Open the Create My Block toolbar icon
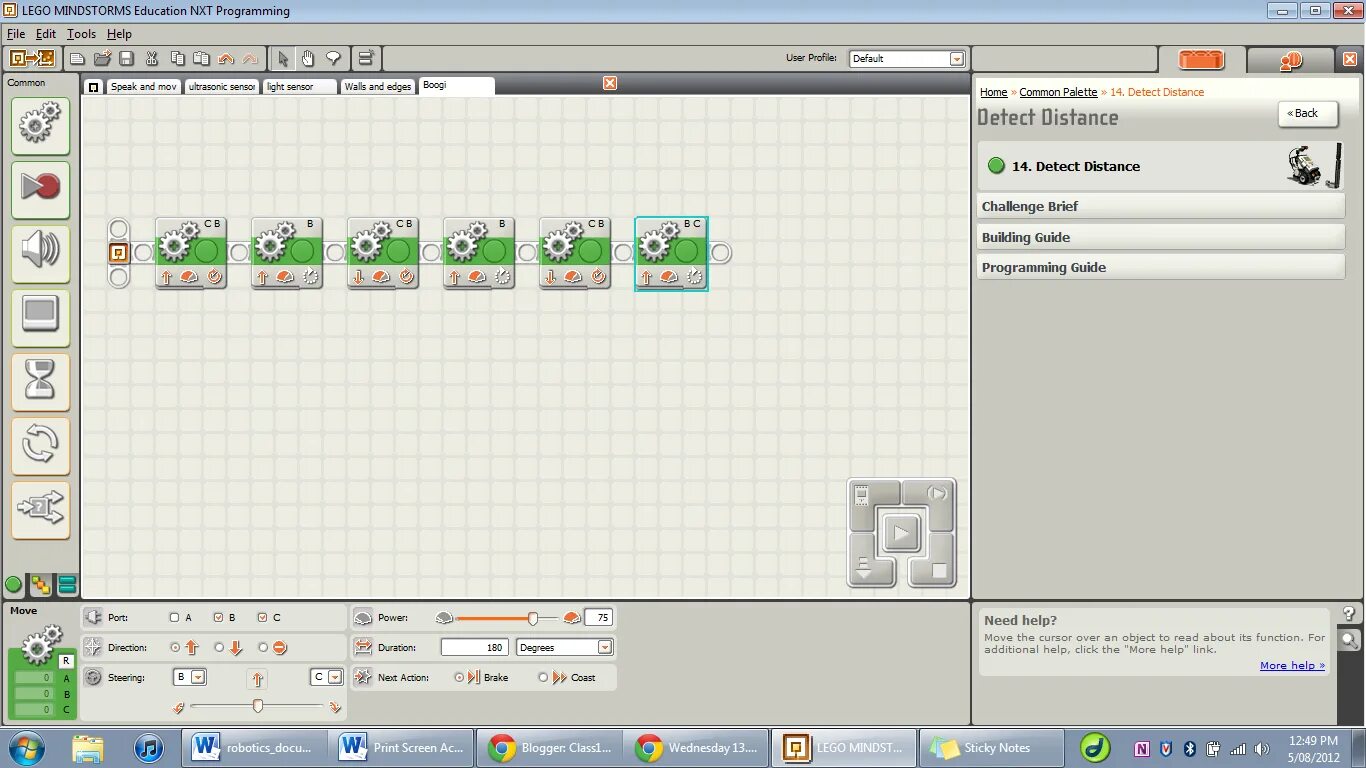1366x768 pixels. click(366, 59)
